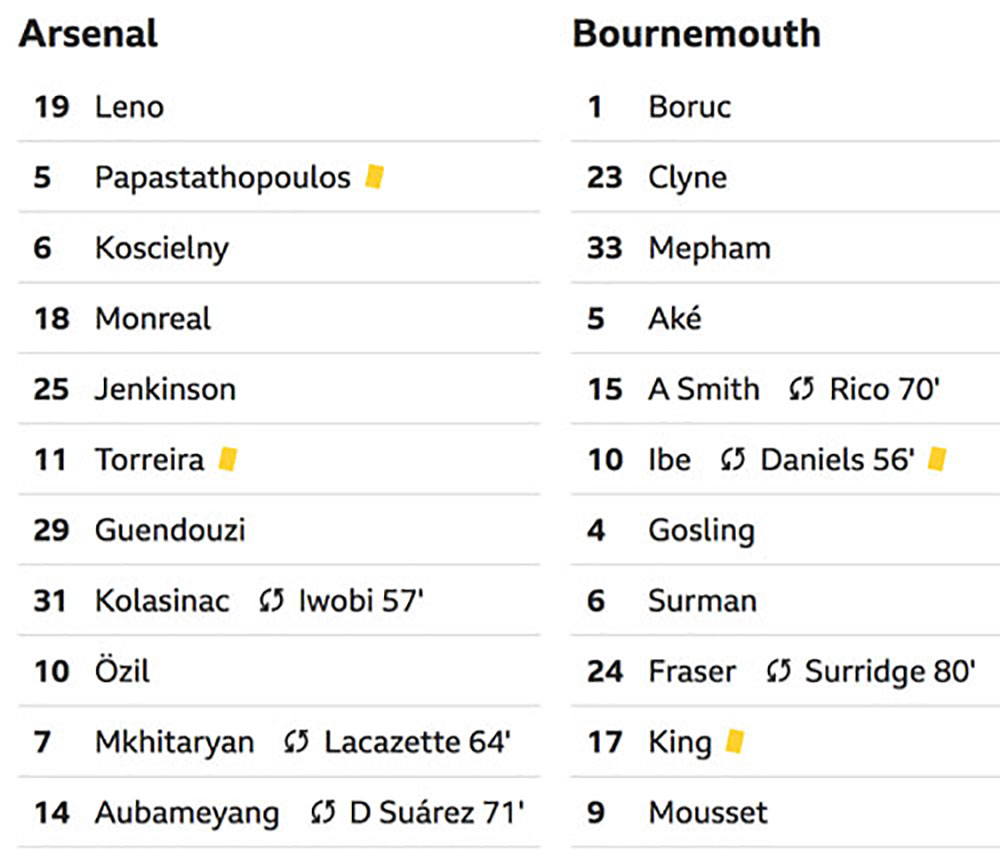
Task: Click Guendouzi in the Arsenal lineup
Action: (170, 530)
